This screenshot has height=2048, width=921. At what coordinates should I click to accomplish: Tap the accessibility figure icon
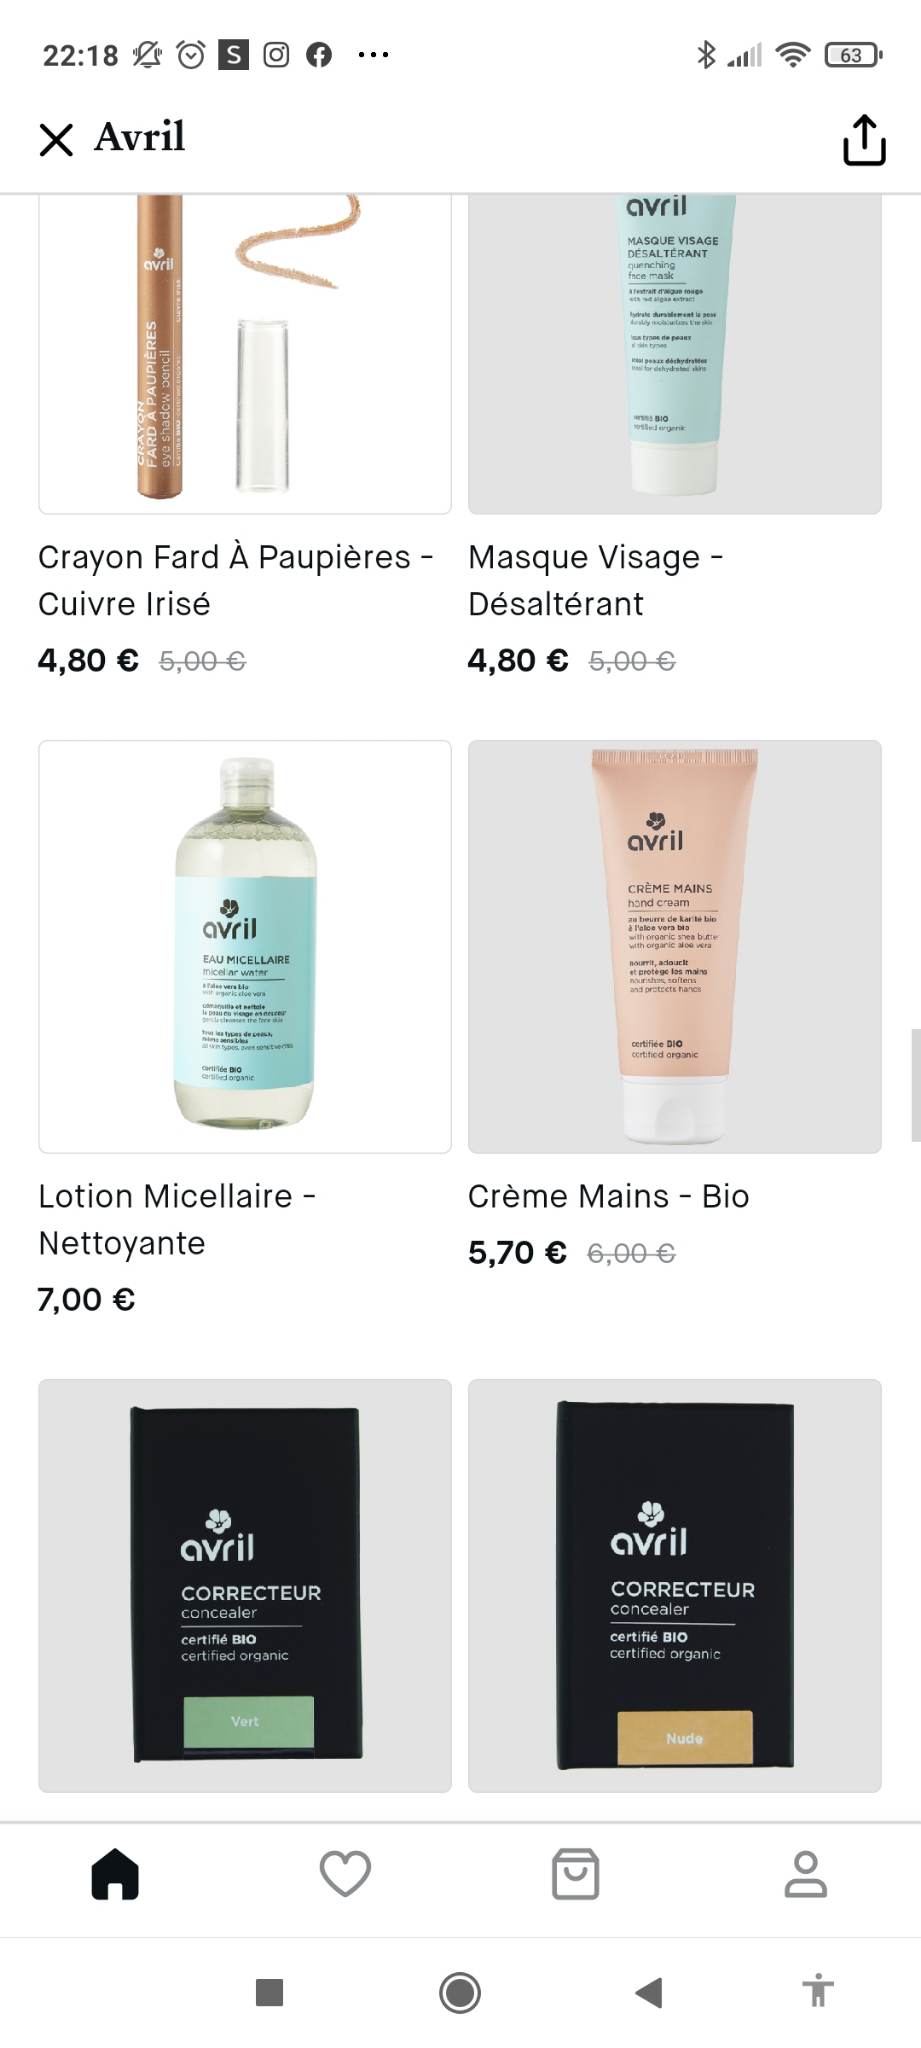click(818, 1990)
